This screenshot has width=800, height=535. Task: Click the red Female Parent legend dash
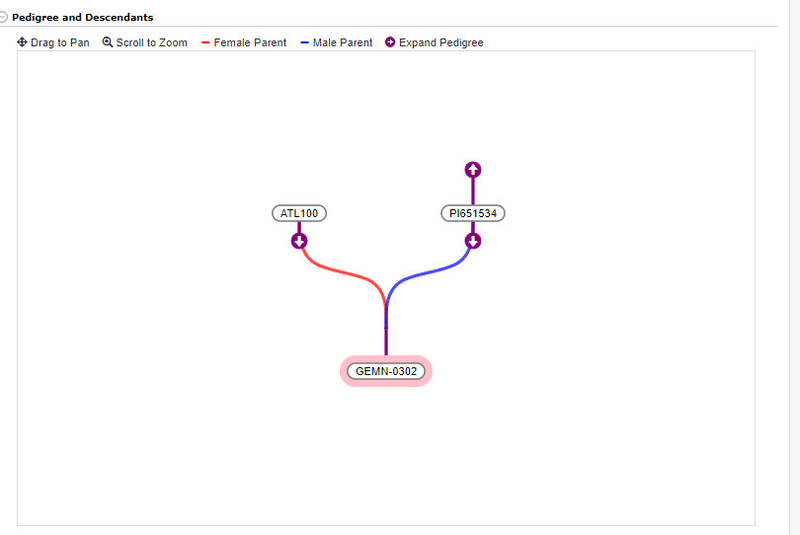pyautogui.click(x=206, y=43)
